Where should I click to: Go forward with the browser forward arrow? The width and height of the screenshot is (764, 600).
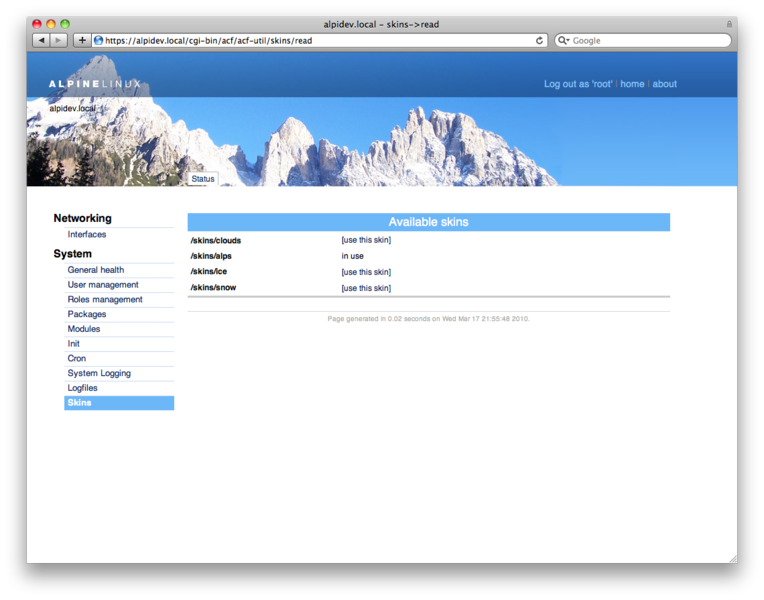[x=58, y=40]
